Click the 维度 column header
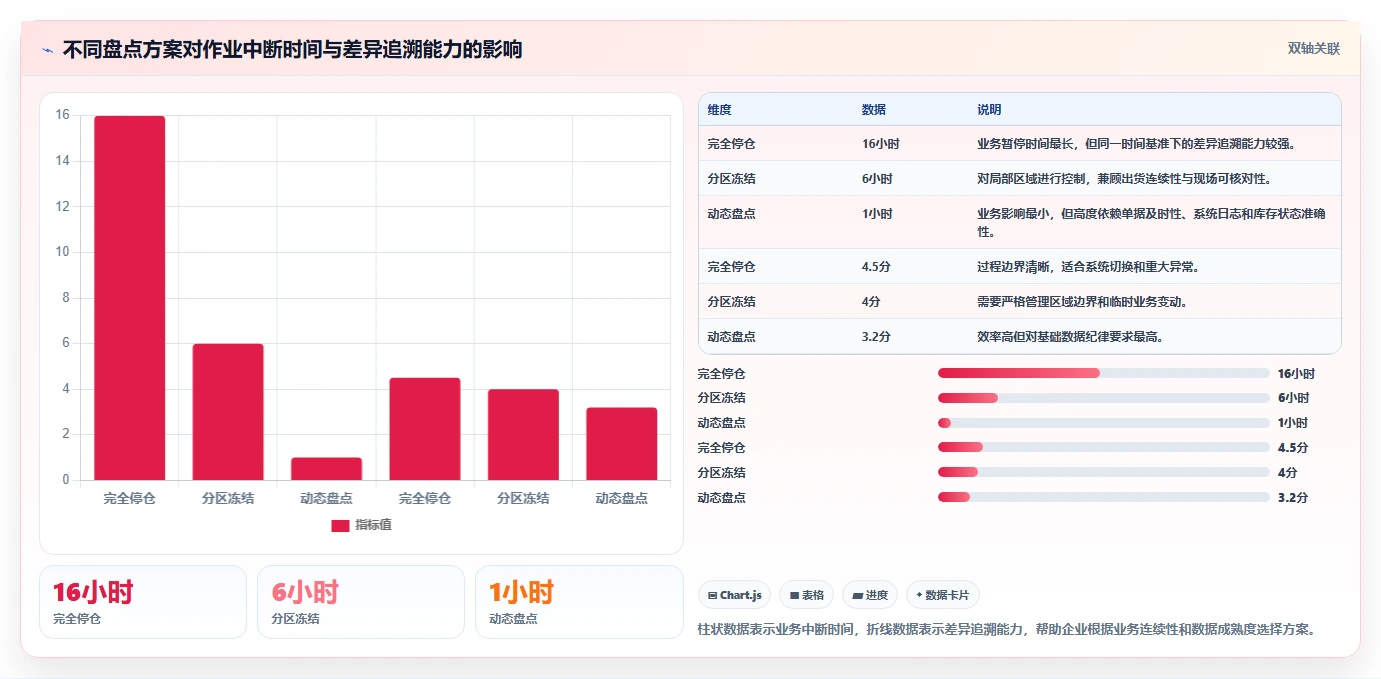 [719, 110]
